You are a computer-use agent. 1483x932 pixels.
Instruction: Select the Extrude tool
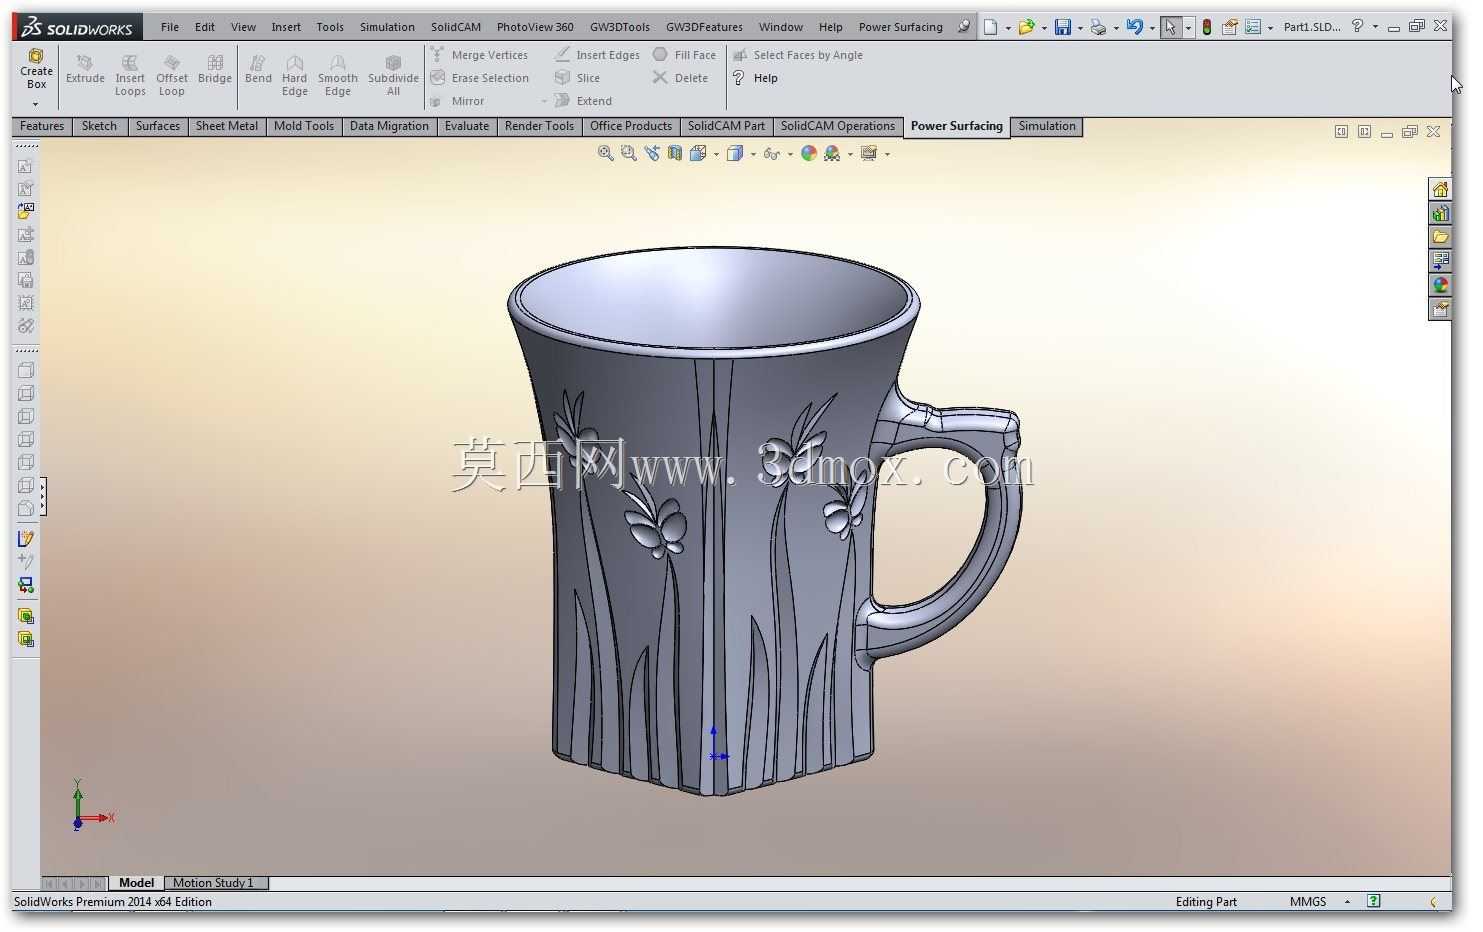pos(85,69)
